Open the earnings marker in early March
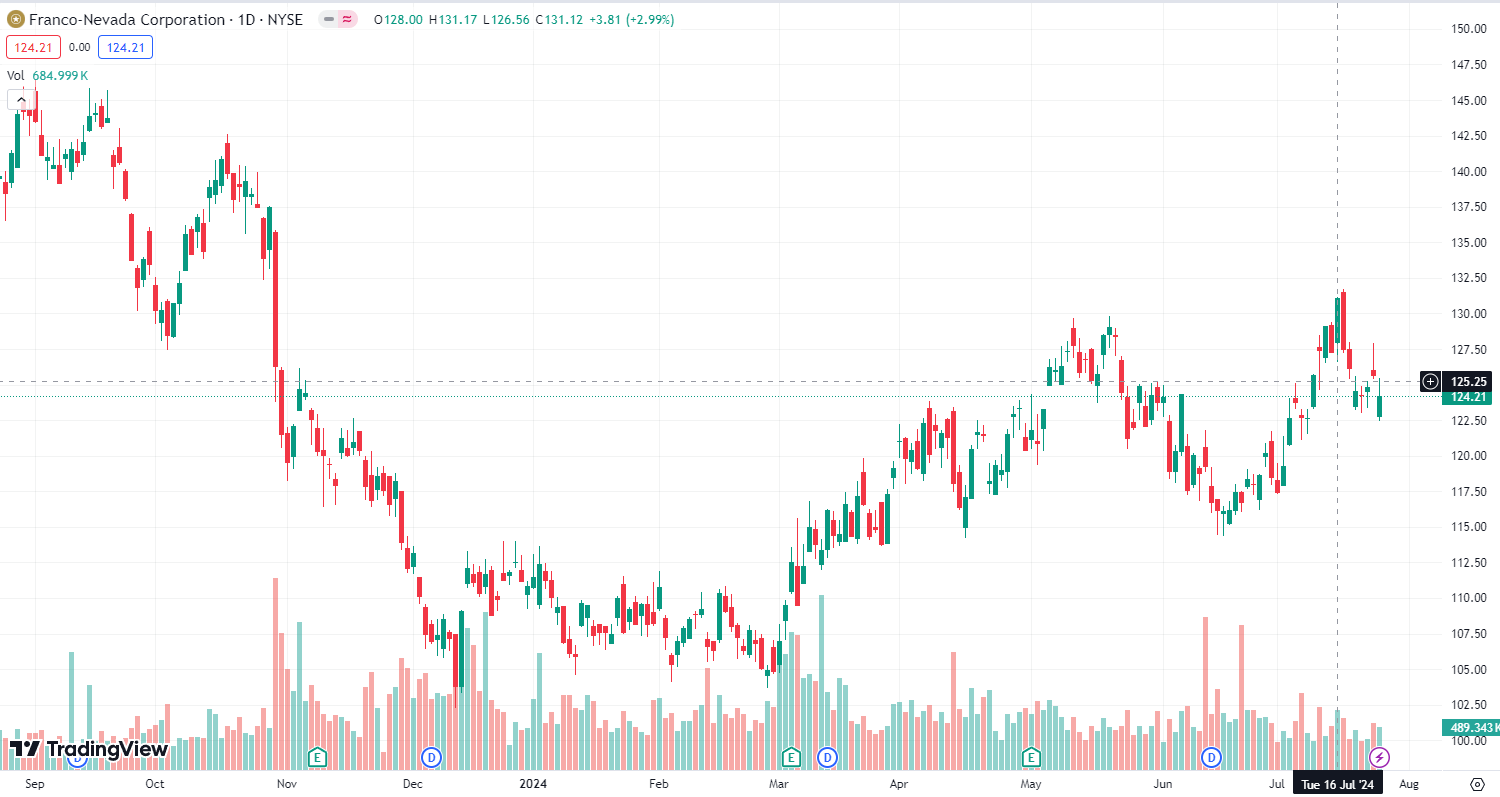This screenshot has width=1500, height=797. pyautogui.click(x=792, y=757)
